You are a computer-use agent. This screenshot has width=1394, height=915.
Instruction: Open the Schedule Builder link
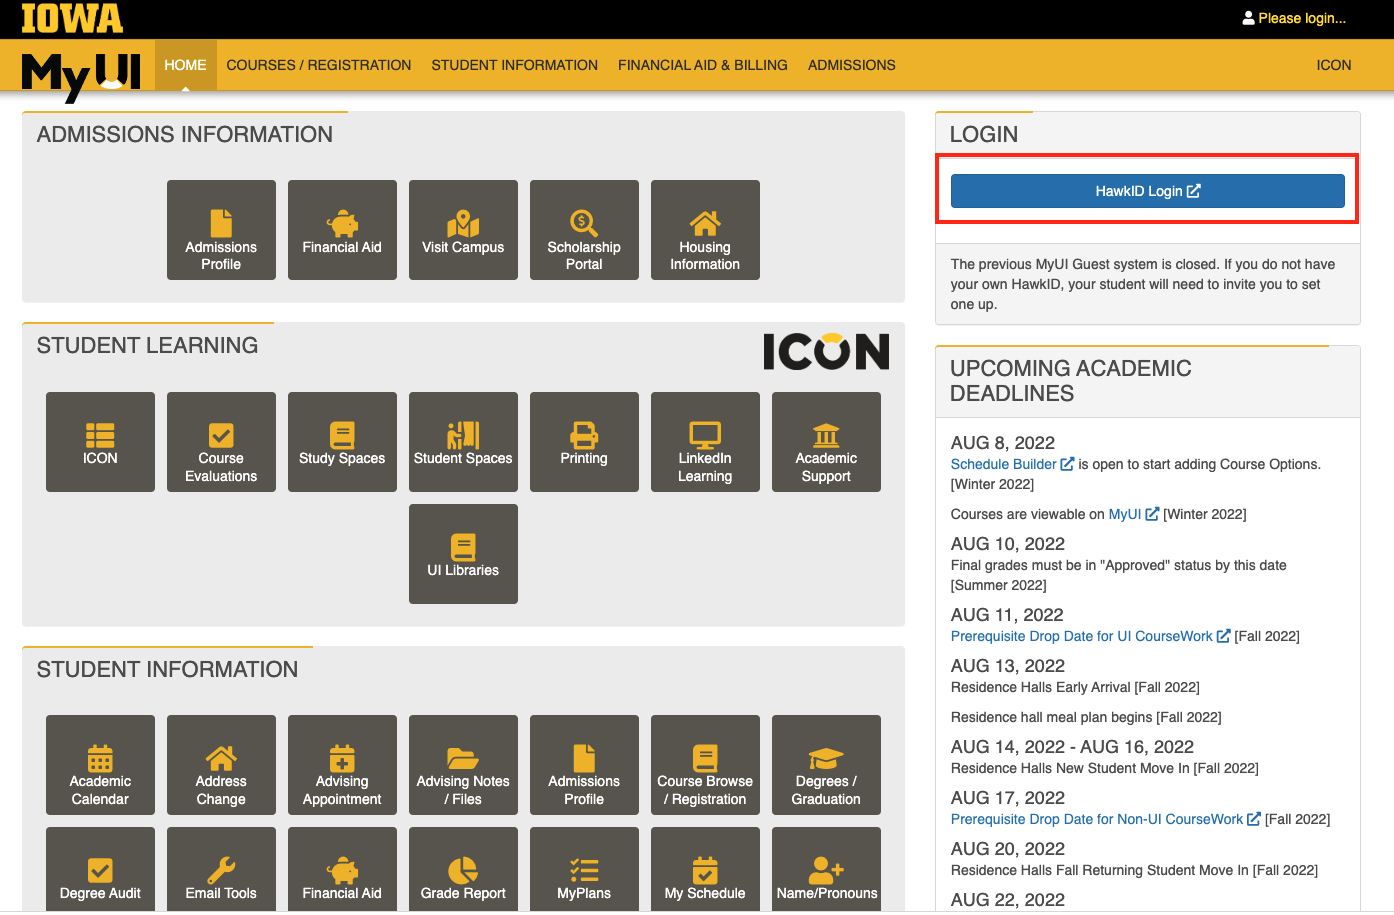1012,464
